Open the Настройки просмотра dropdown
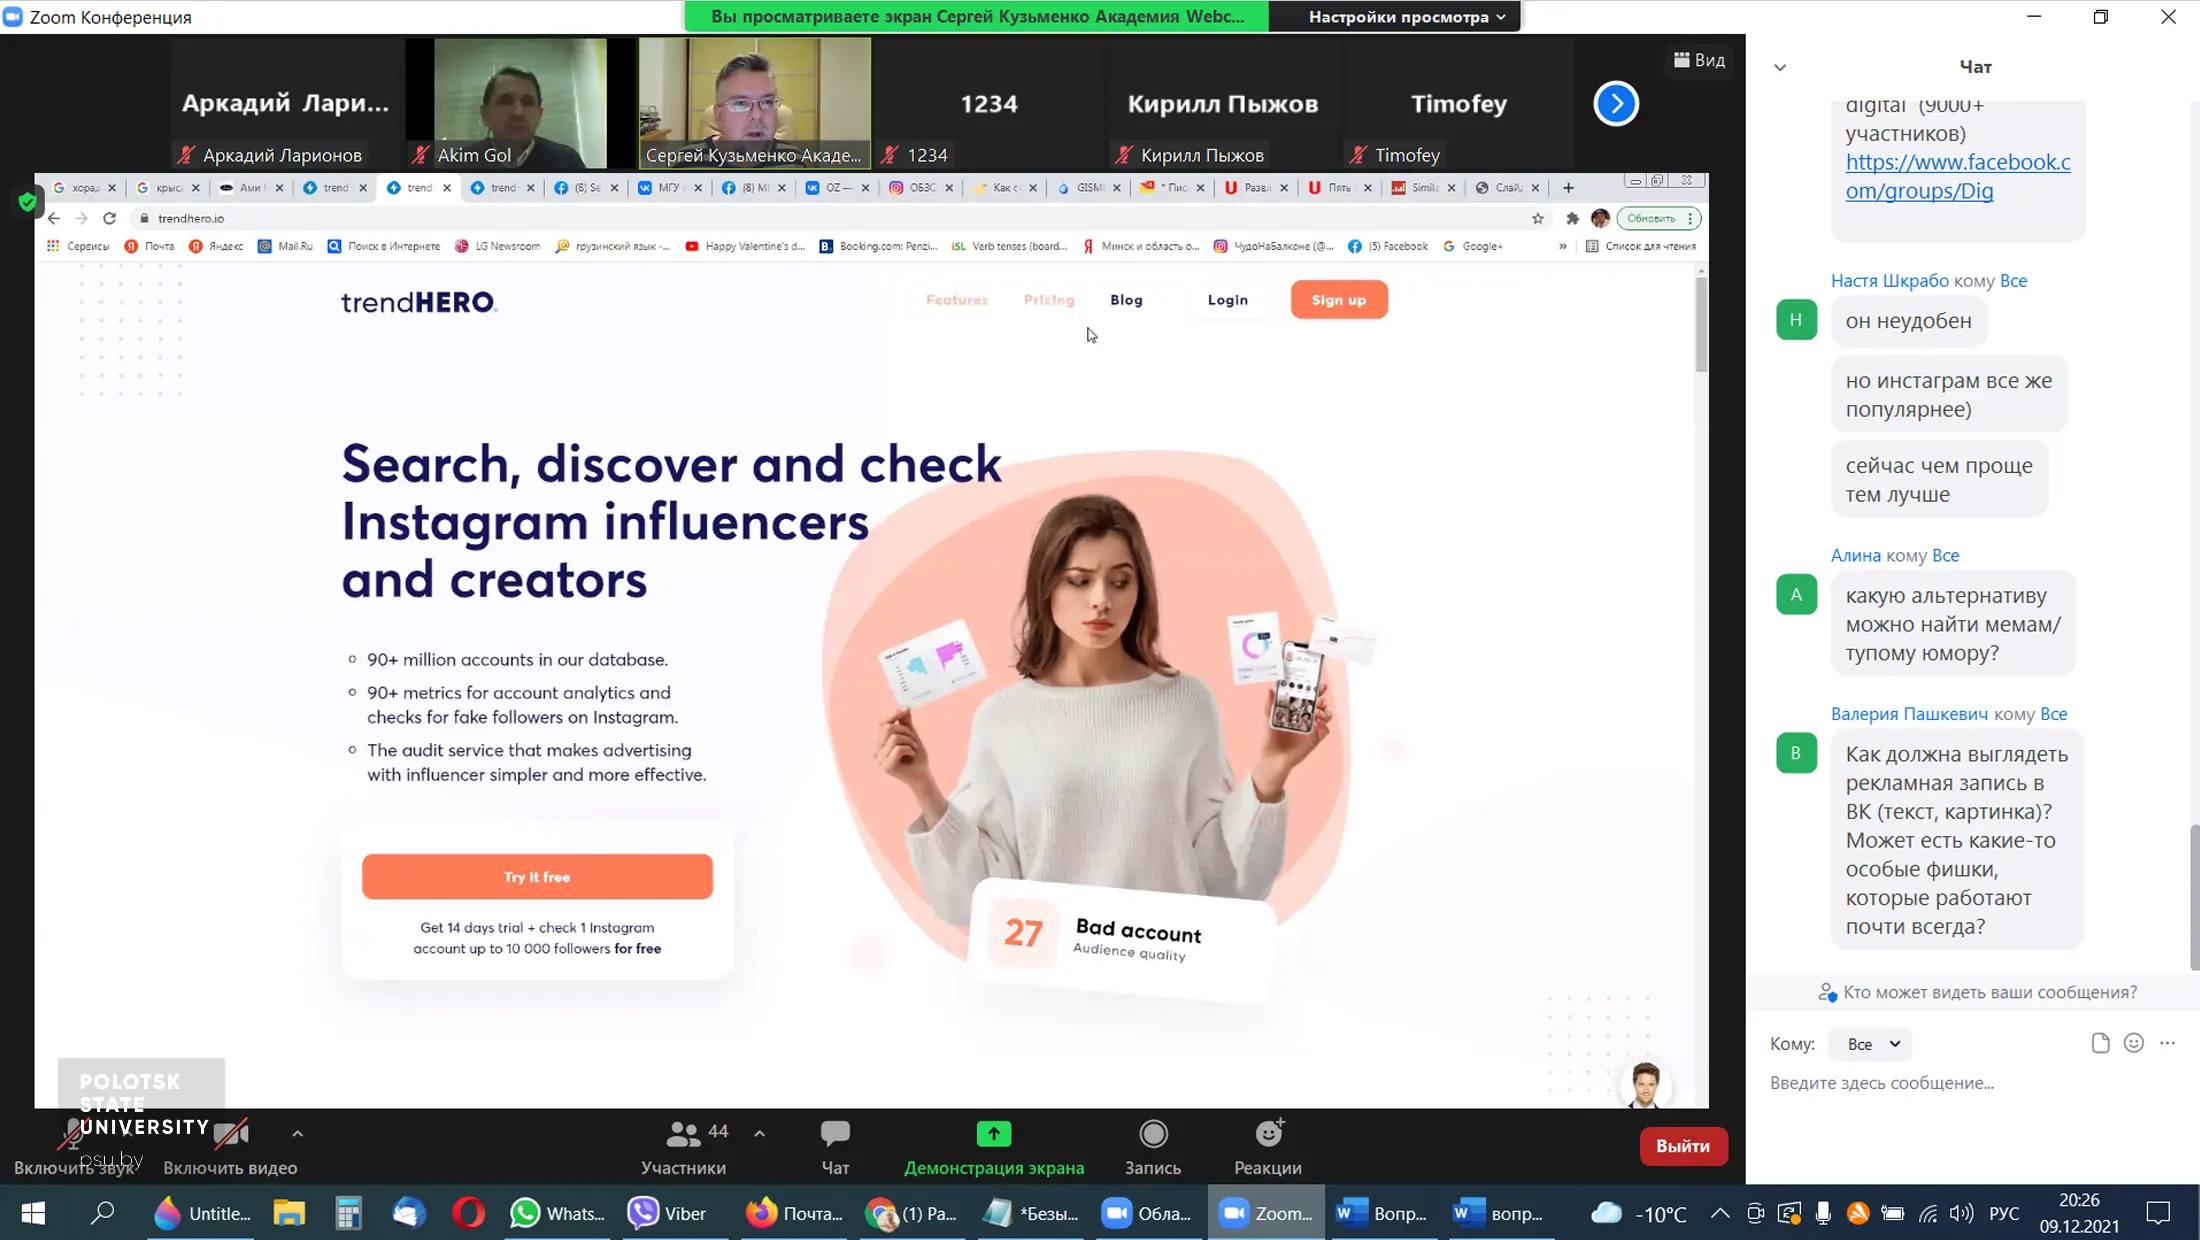 tap(1406, 17)
